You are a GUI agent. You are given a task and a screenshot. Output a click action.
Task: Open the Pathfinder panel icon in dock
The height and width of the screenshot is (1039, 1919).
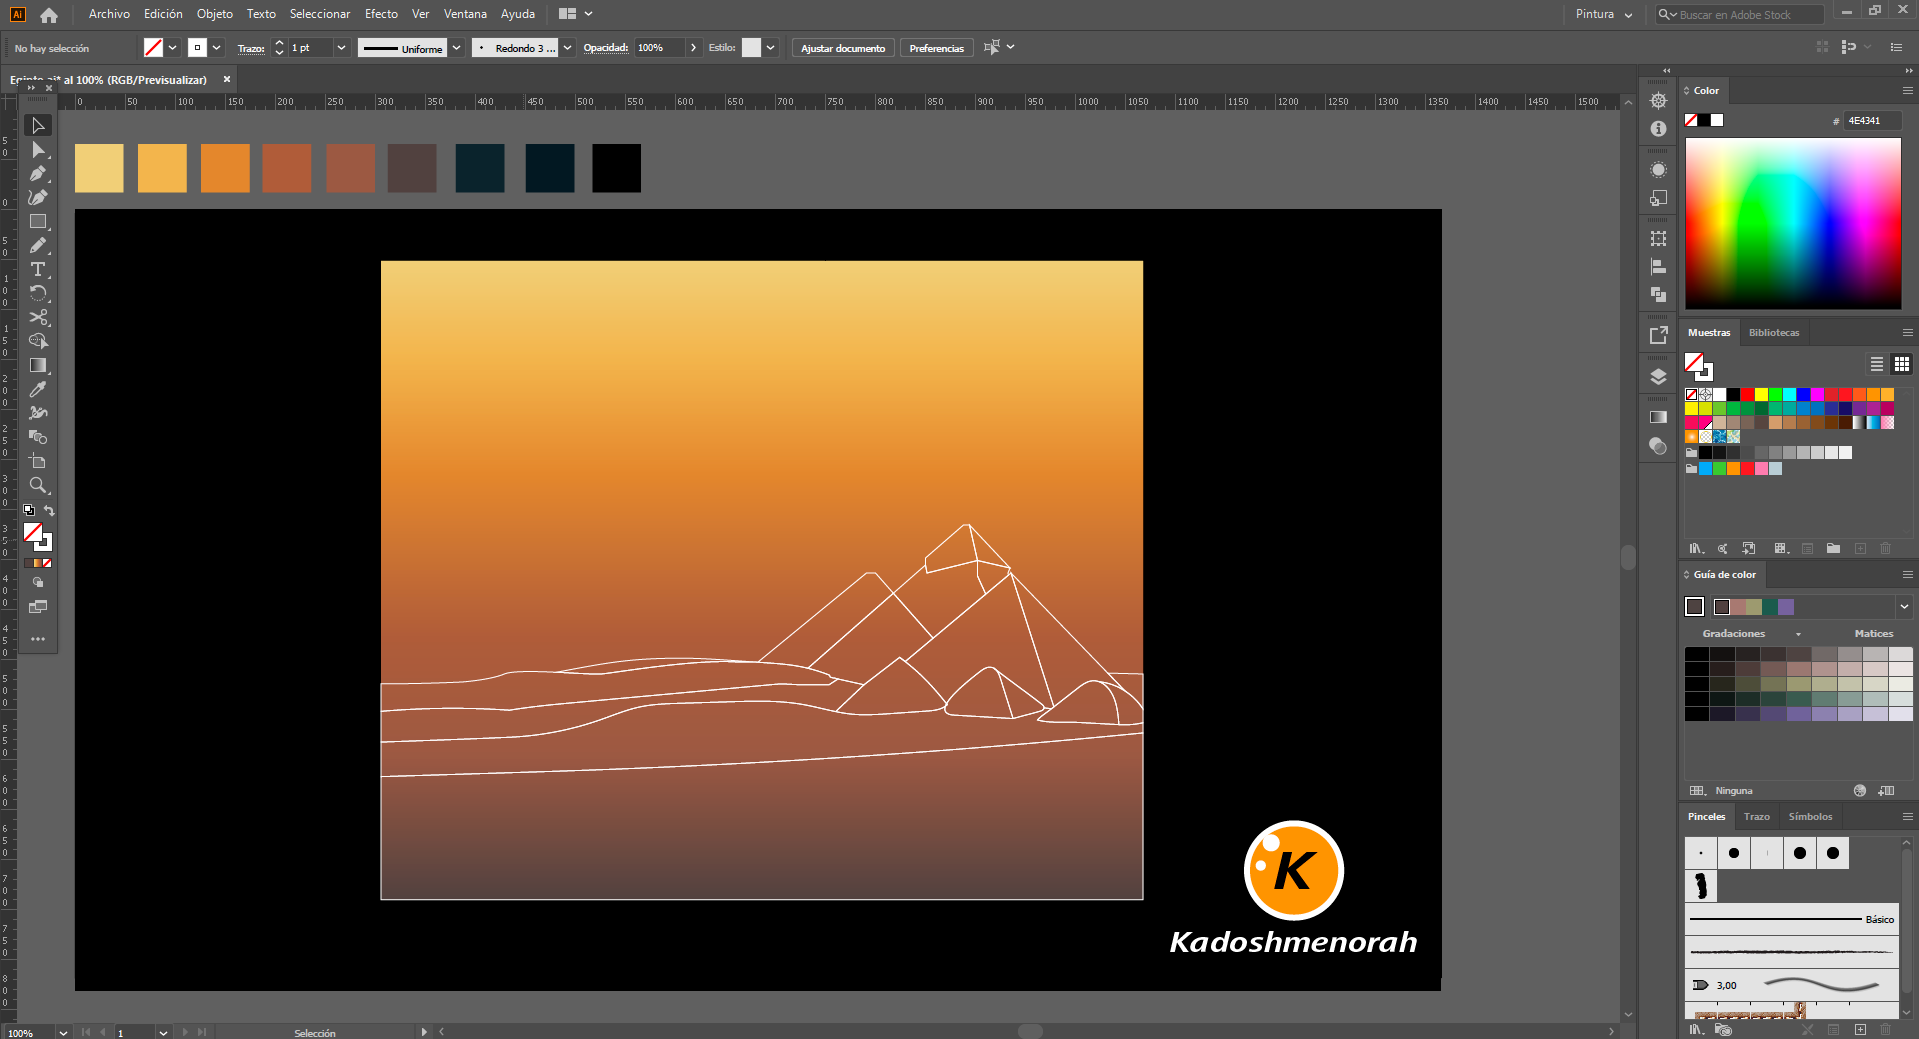coord(1658,294)
